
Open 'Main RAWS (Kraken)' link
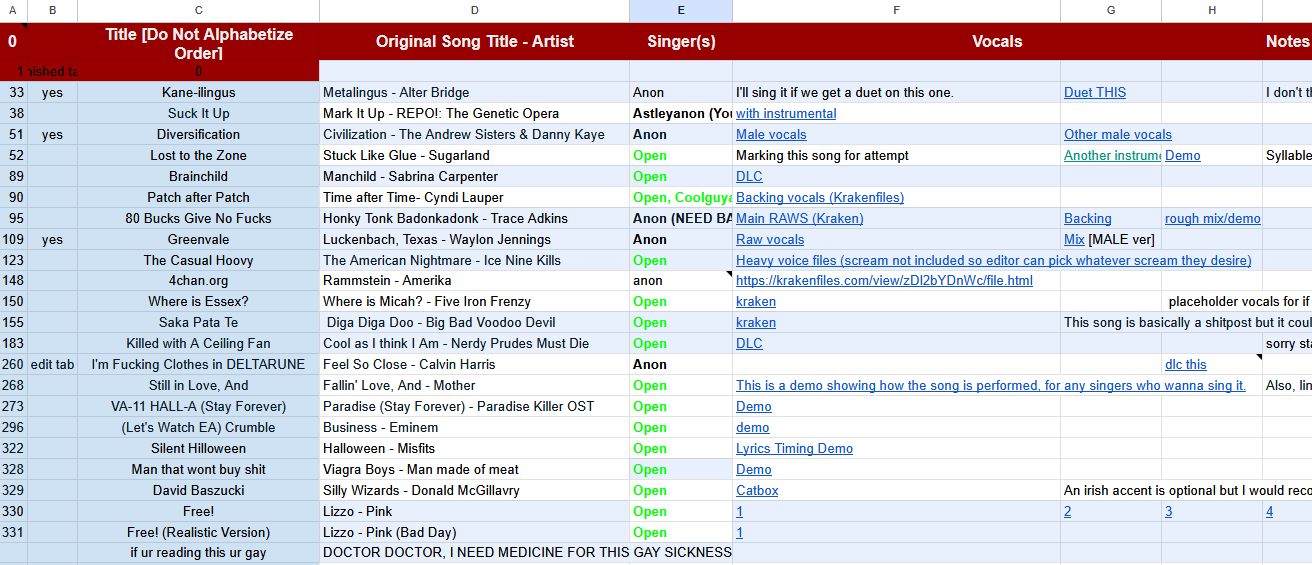click(800, 218)
